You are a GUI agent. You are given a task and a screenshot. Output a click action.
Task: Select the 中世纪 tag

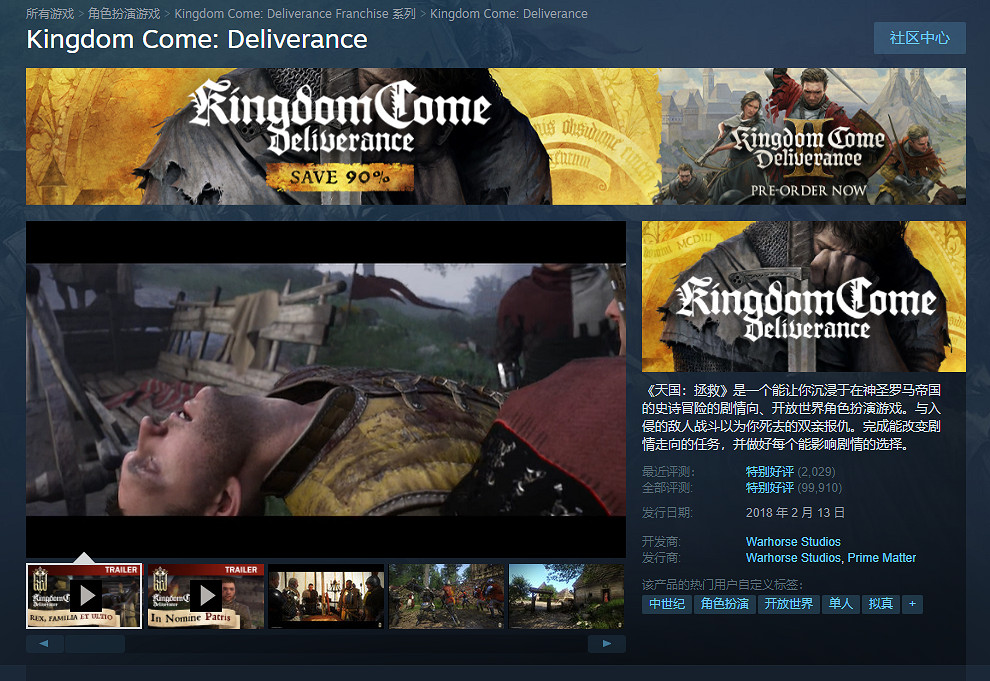click(x=667, y=604)
